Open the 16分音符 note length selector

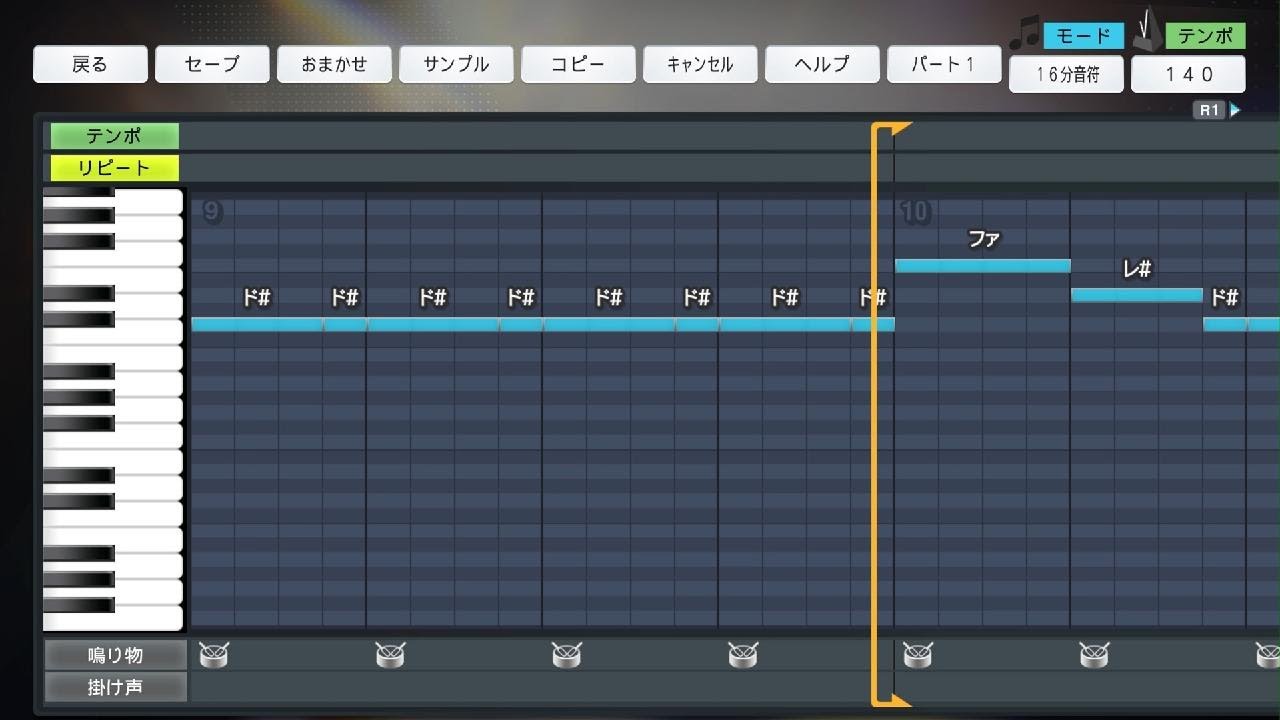[1066, 75]
